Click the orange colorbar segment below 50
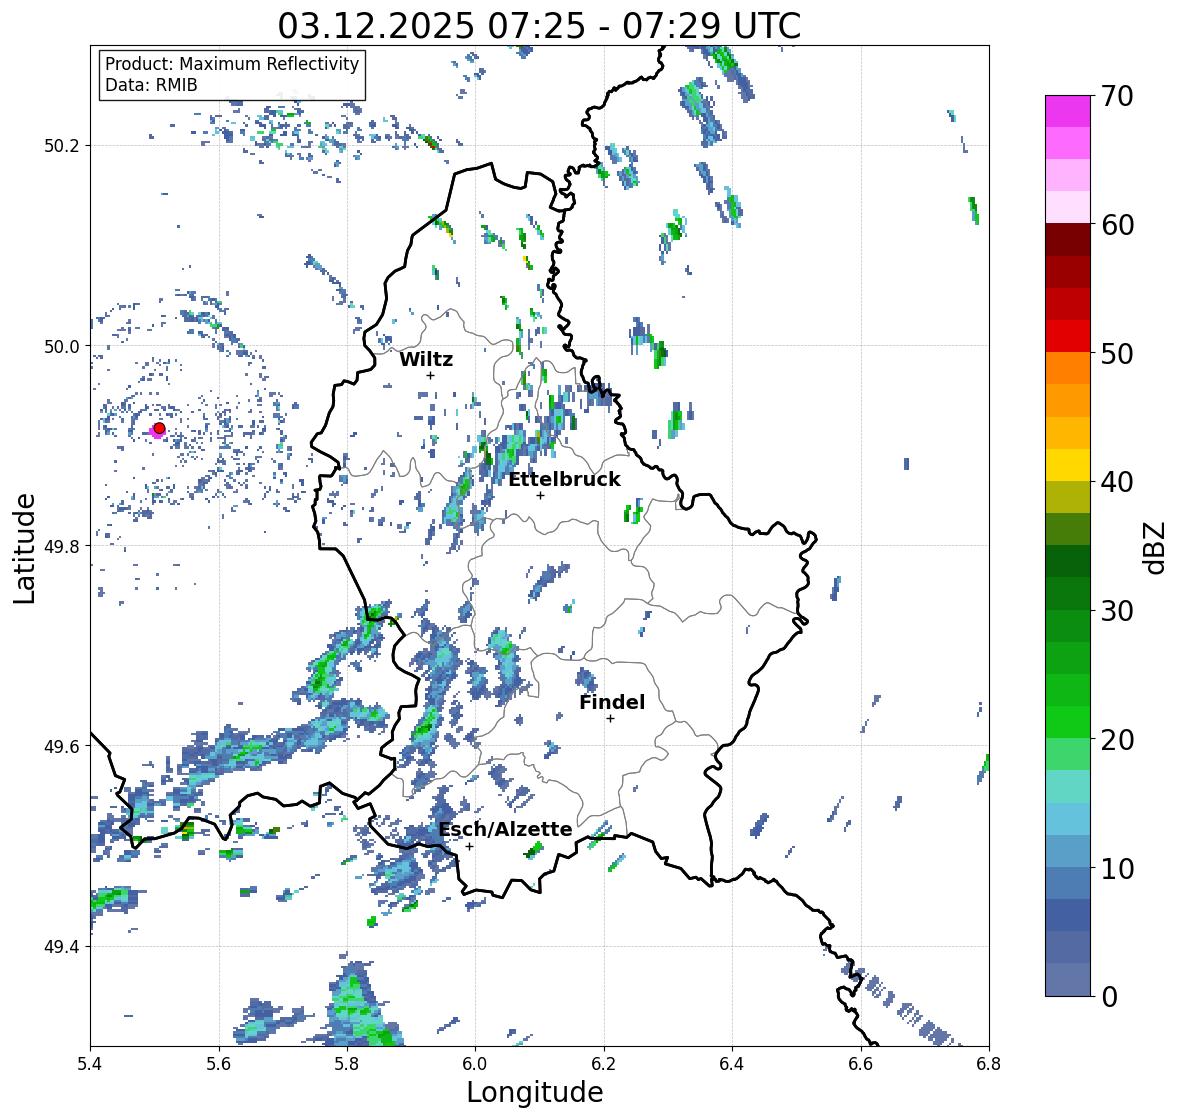 click(1068, 368)
